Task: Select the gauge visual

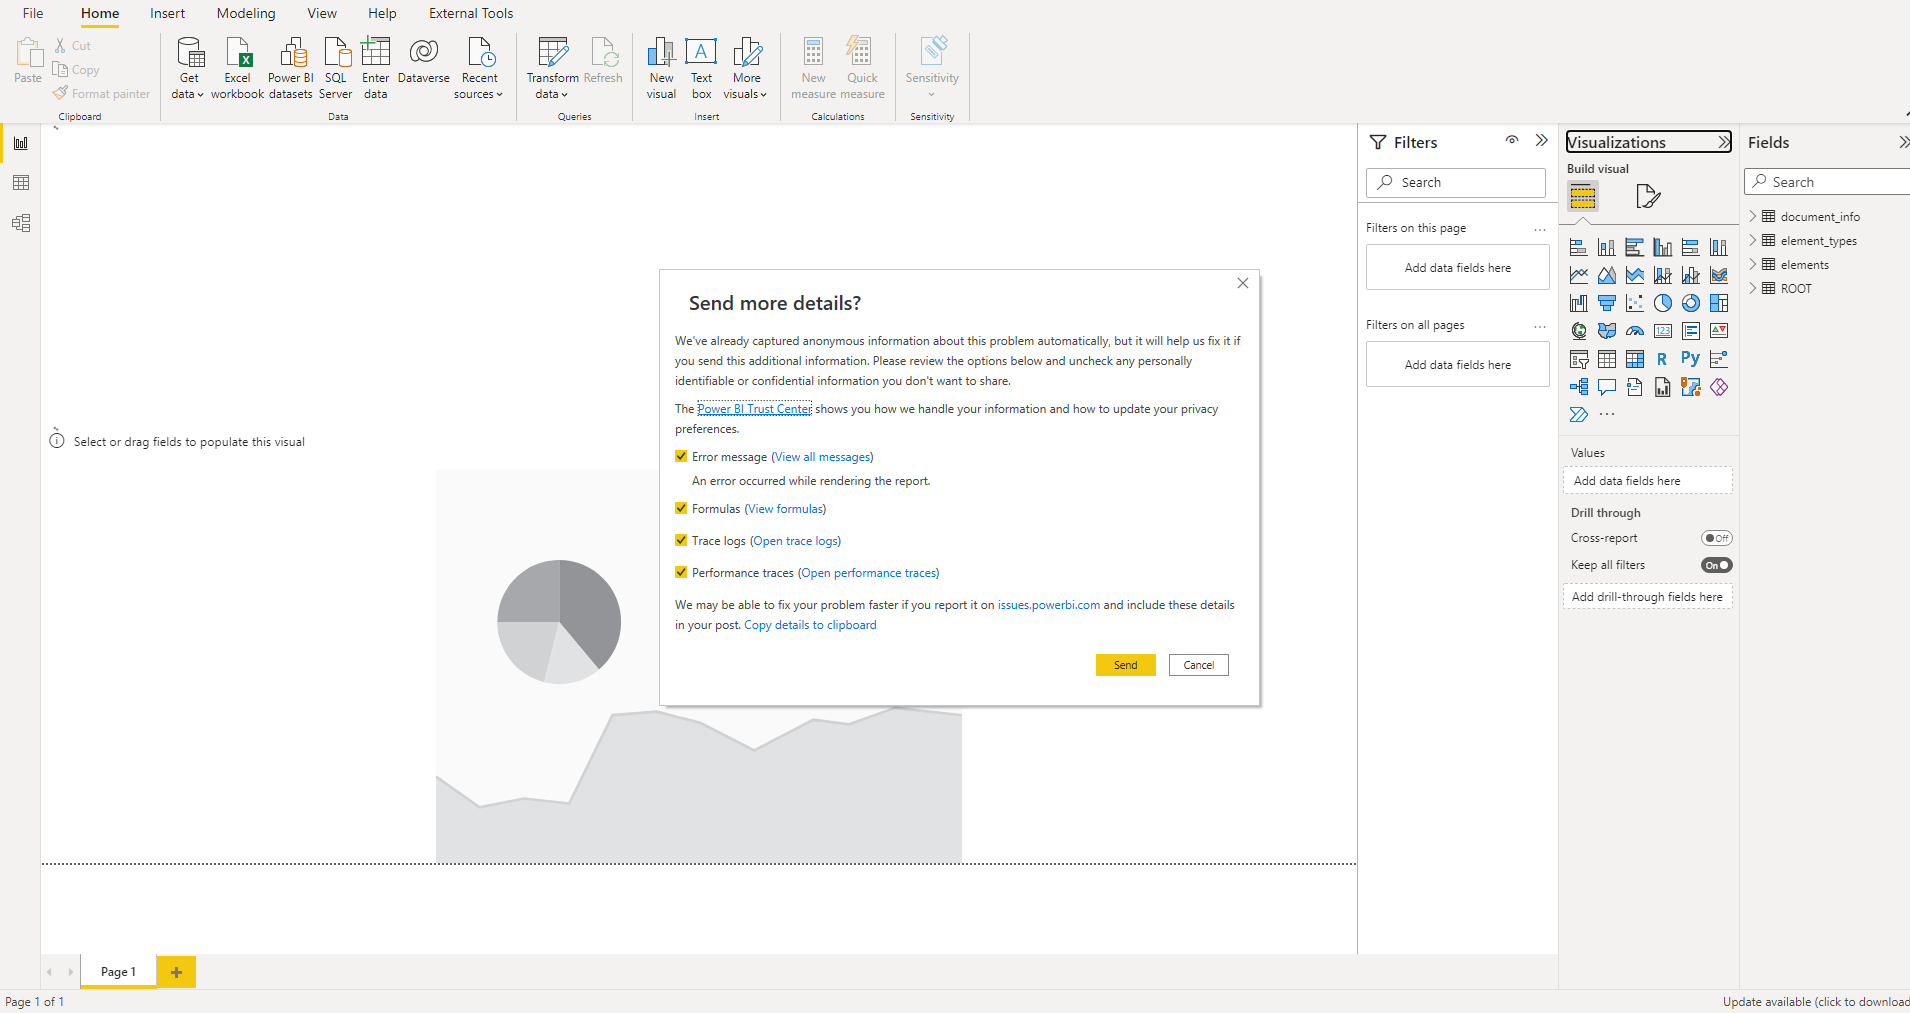Action: (x=1635, y=331)
